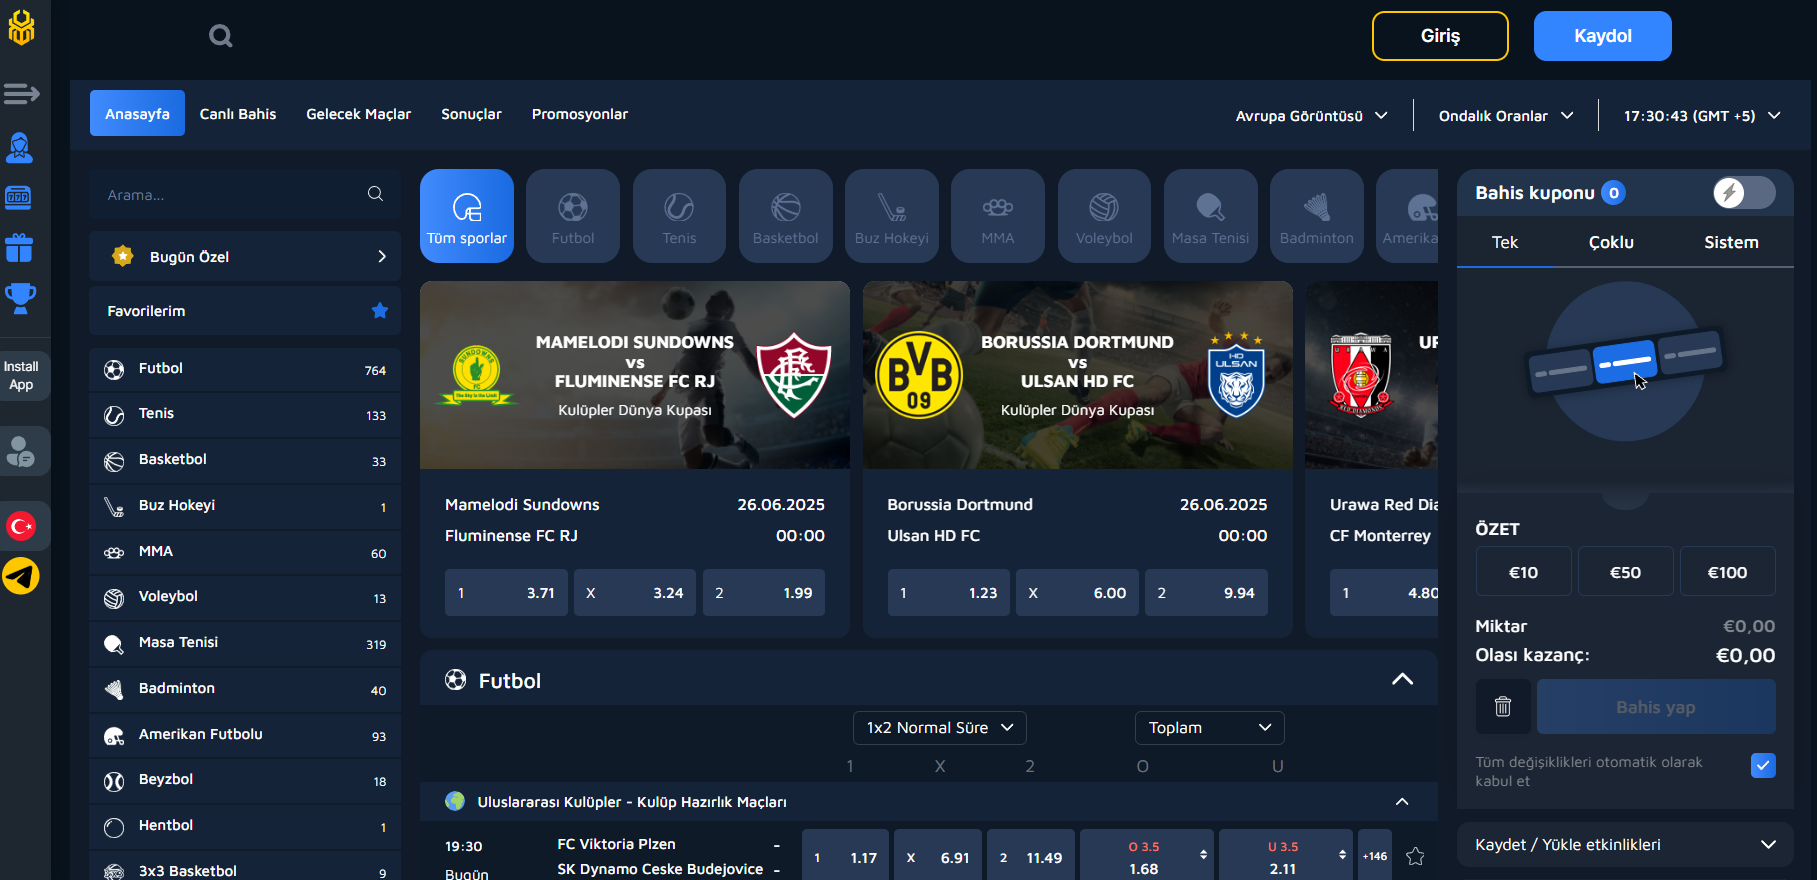Select the Voleybol sport tile
Image resolution: width=1817 pixels, height=880 pixels.
coord(1105,216)
